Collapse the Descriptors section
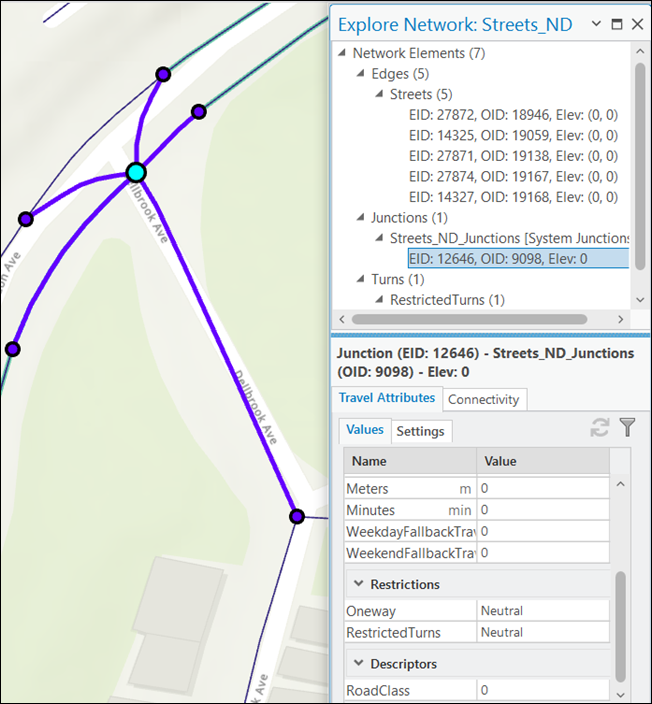Viewport: 652px width, 704px height. point(357,664)
